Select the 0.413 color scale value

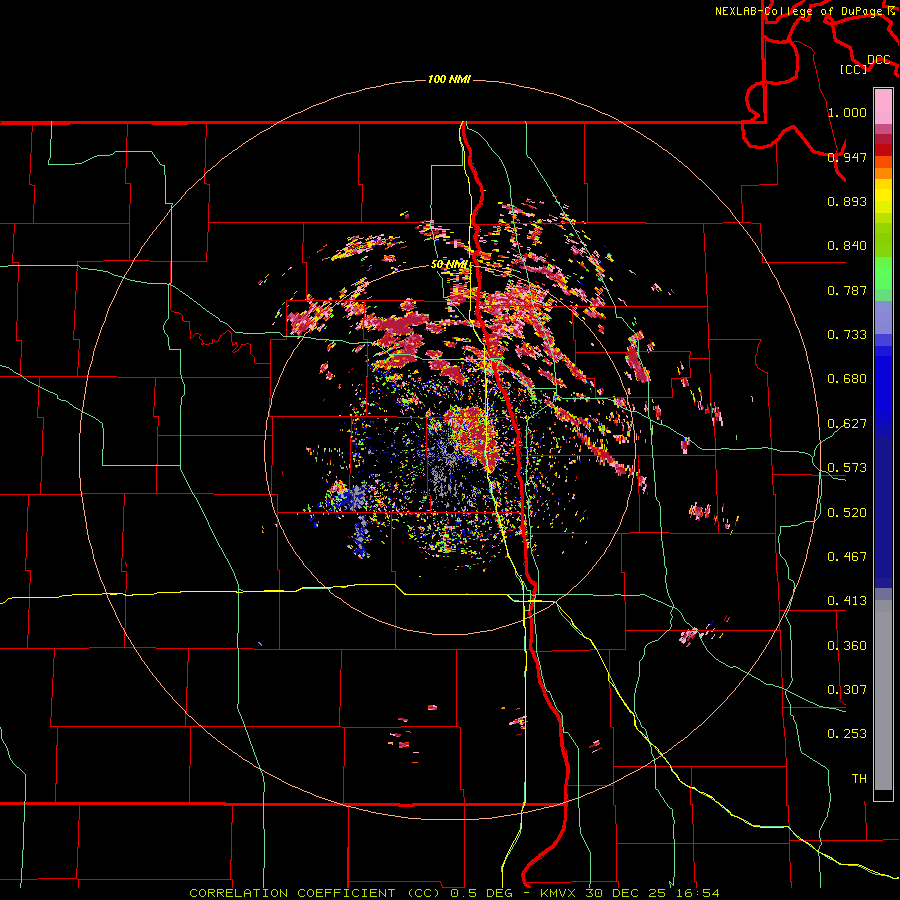[x=847, y=601]
